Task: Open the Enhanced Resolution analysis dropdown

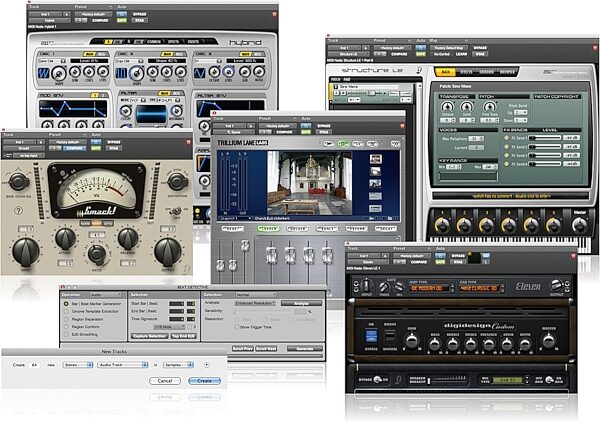Action: pyautogui.click(x=255, y=303)
